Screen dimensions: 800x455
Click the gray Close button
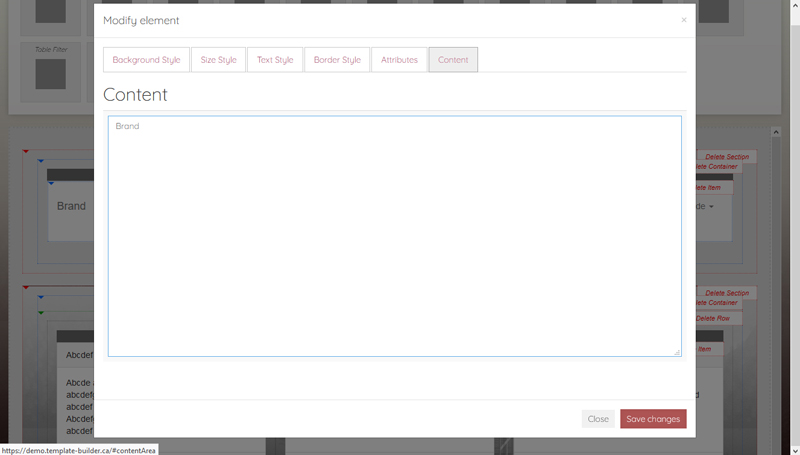(598, 419)
